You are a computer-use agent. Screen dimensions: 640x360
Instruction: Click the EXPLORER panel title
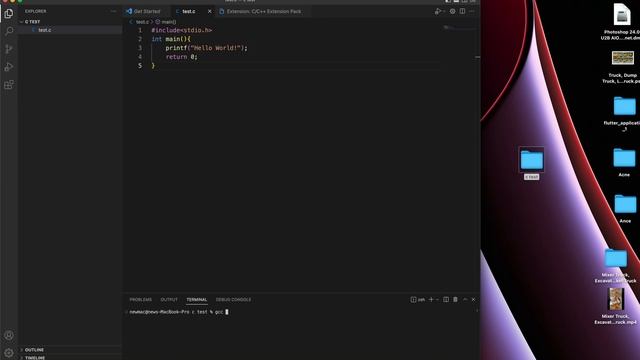tap(36, 11)
